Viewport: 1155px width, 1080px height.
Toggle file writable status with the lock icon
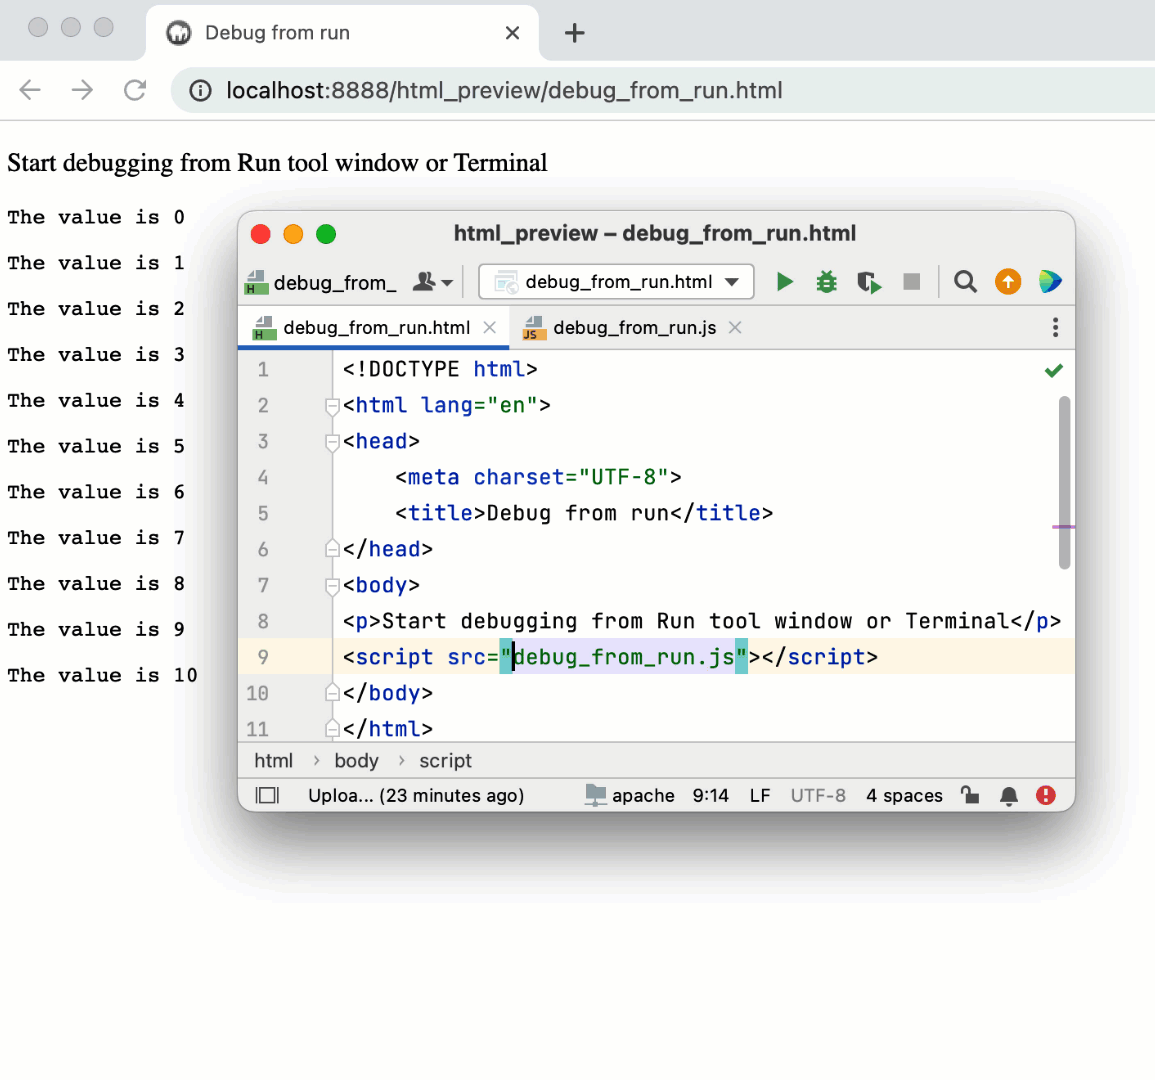point(969,795)
